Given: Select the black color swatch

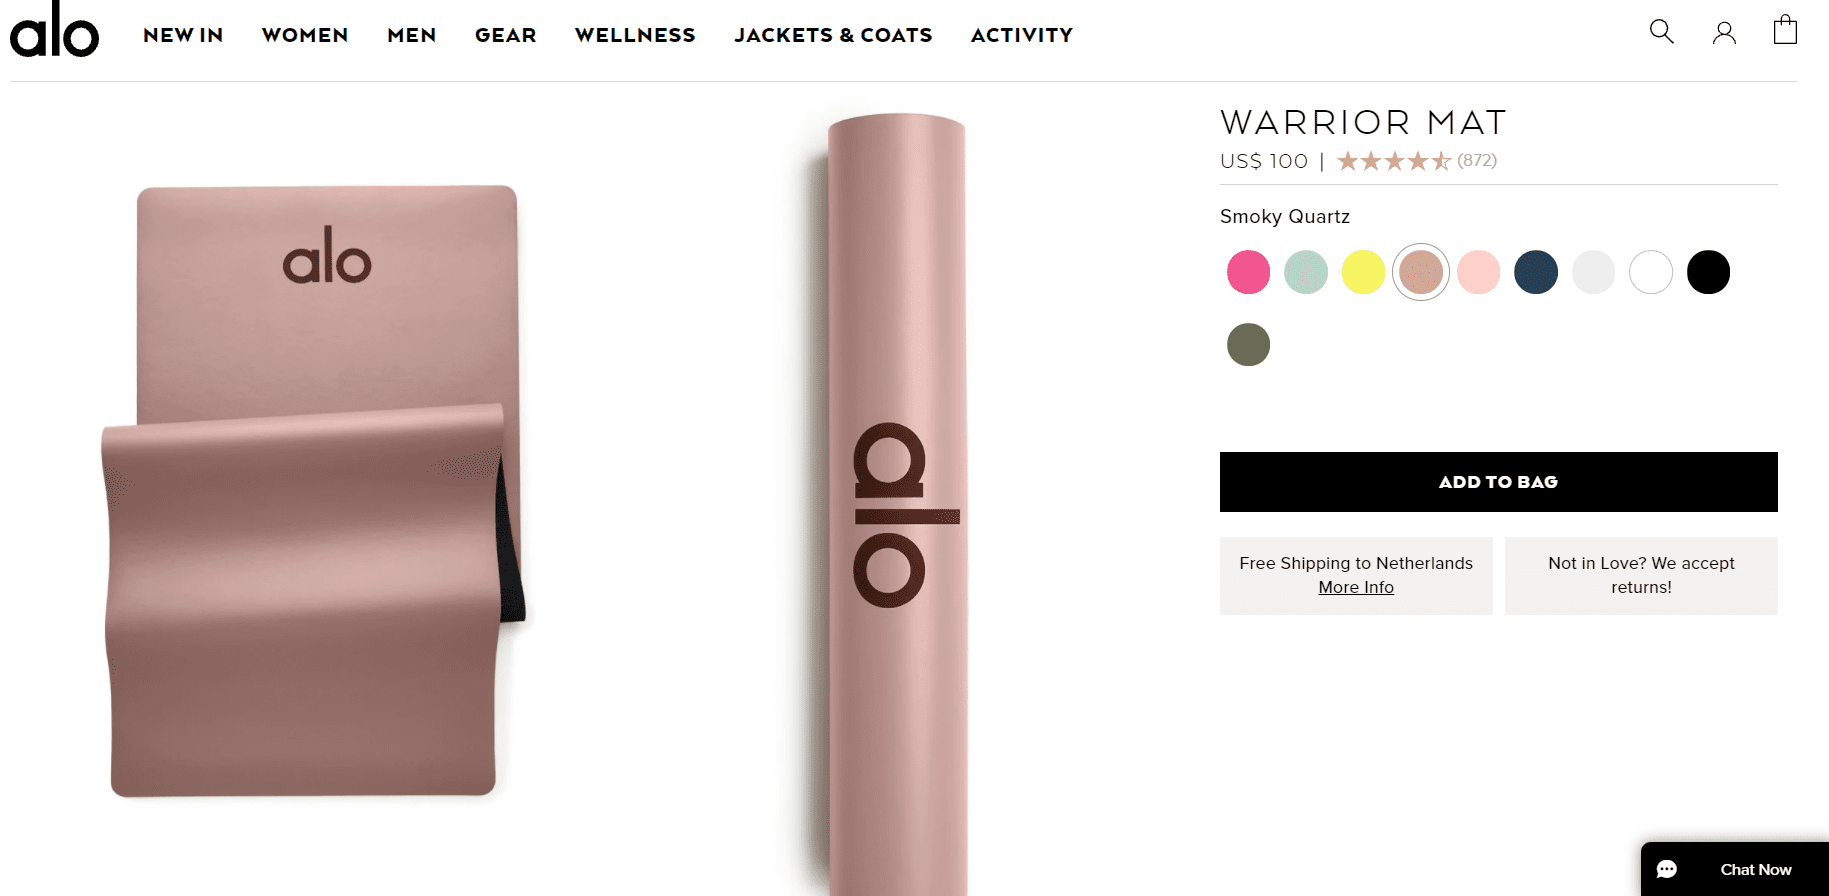Looking at the screenshot, I should point(1708,272).
